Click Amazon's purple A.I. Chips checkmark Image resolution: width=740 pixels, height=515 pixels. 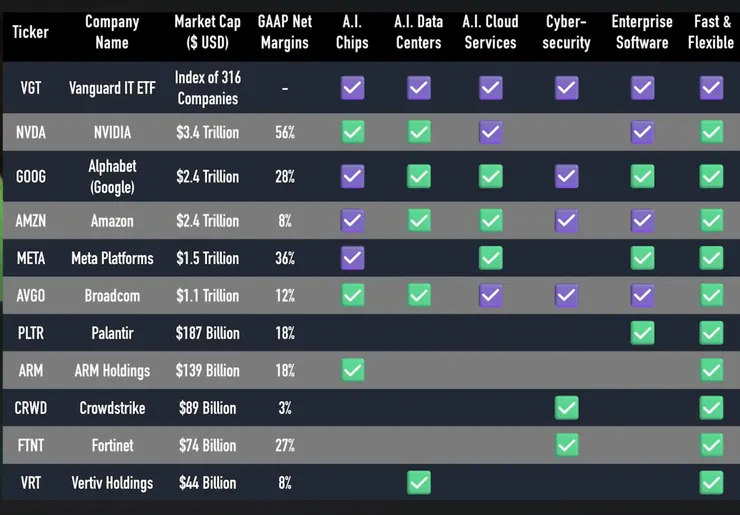352,220
